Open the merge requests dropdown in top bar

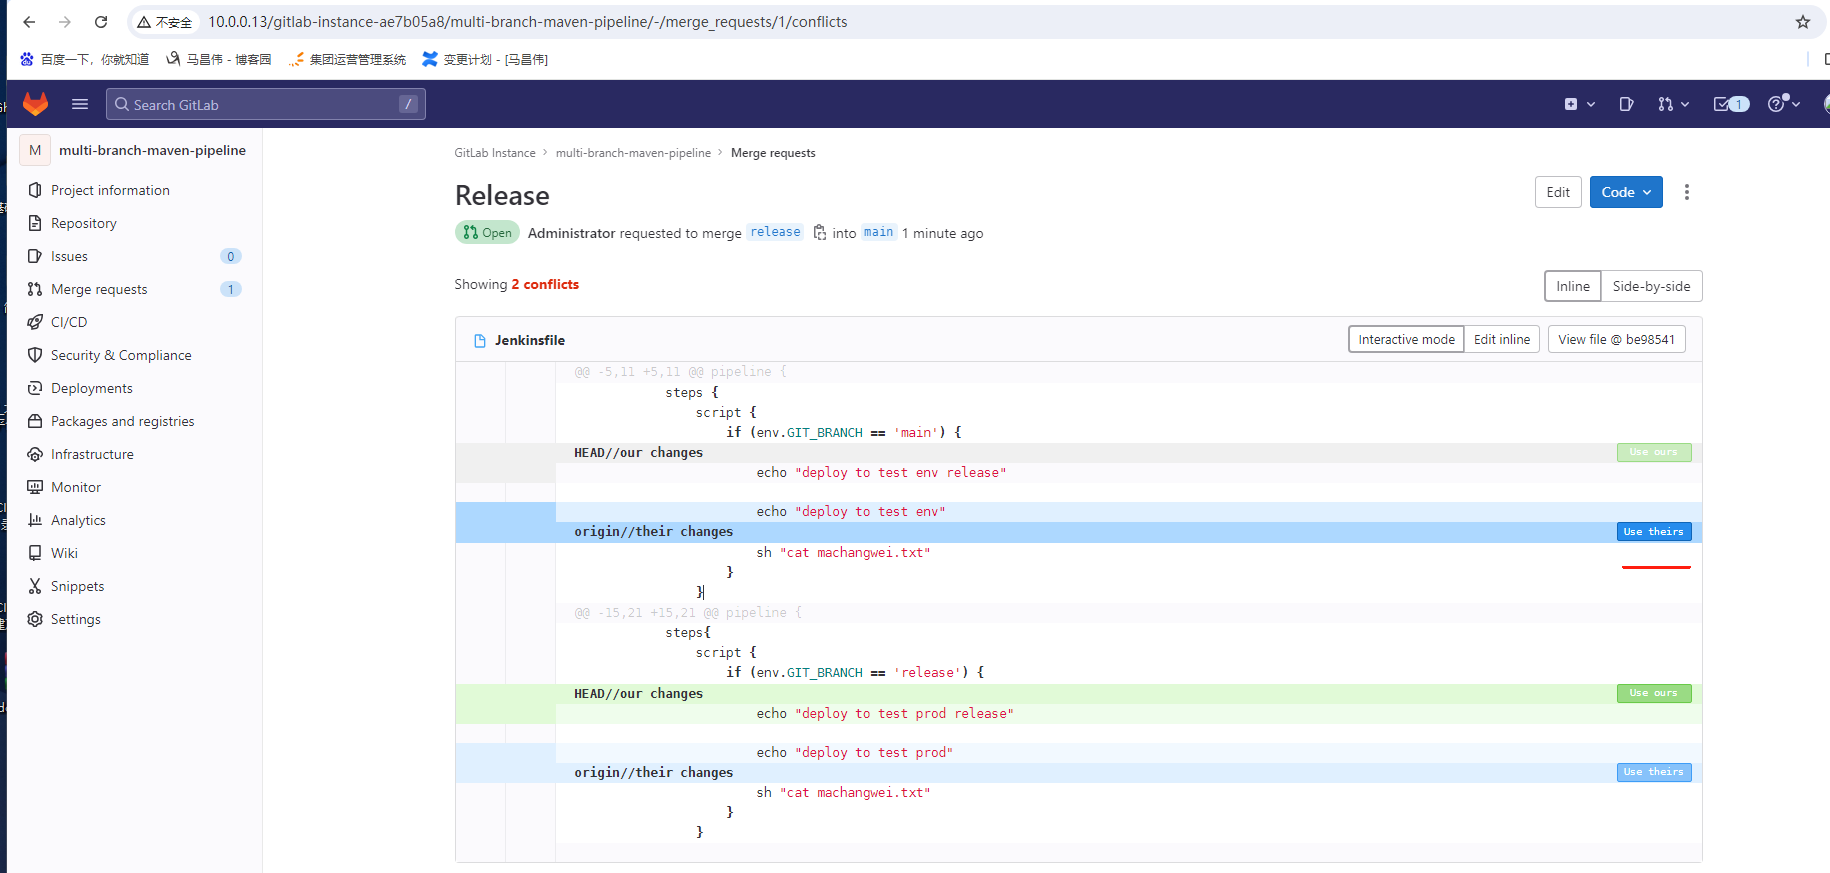pyautogui.click(x=1673, y=104)
